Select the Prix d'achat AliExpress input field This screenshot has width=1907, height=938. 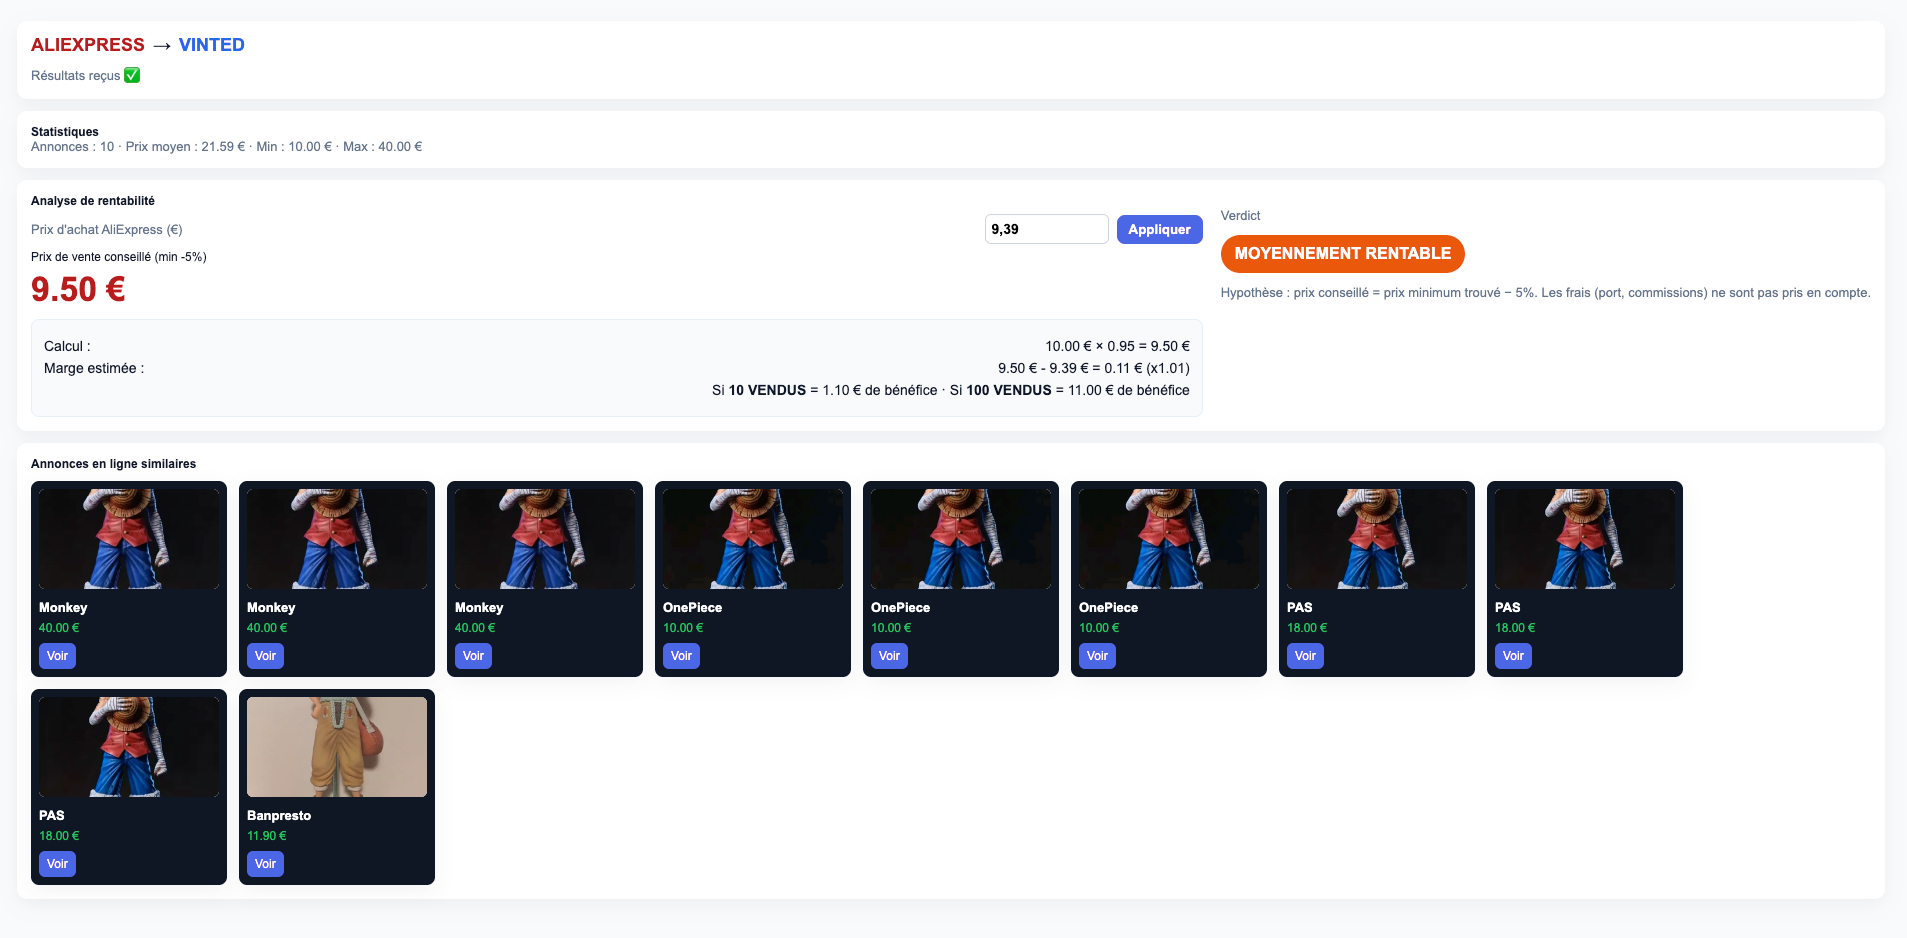tap(1046, 229)
